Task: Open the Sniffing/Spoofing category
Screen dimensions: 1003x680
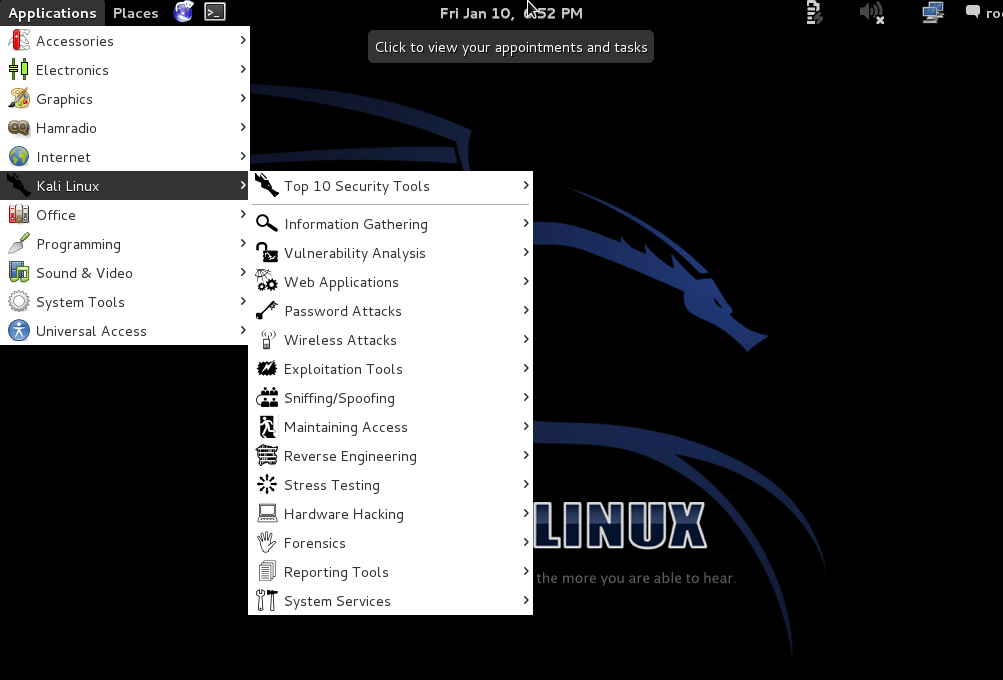Action: pos(339,398)
